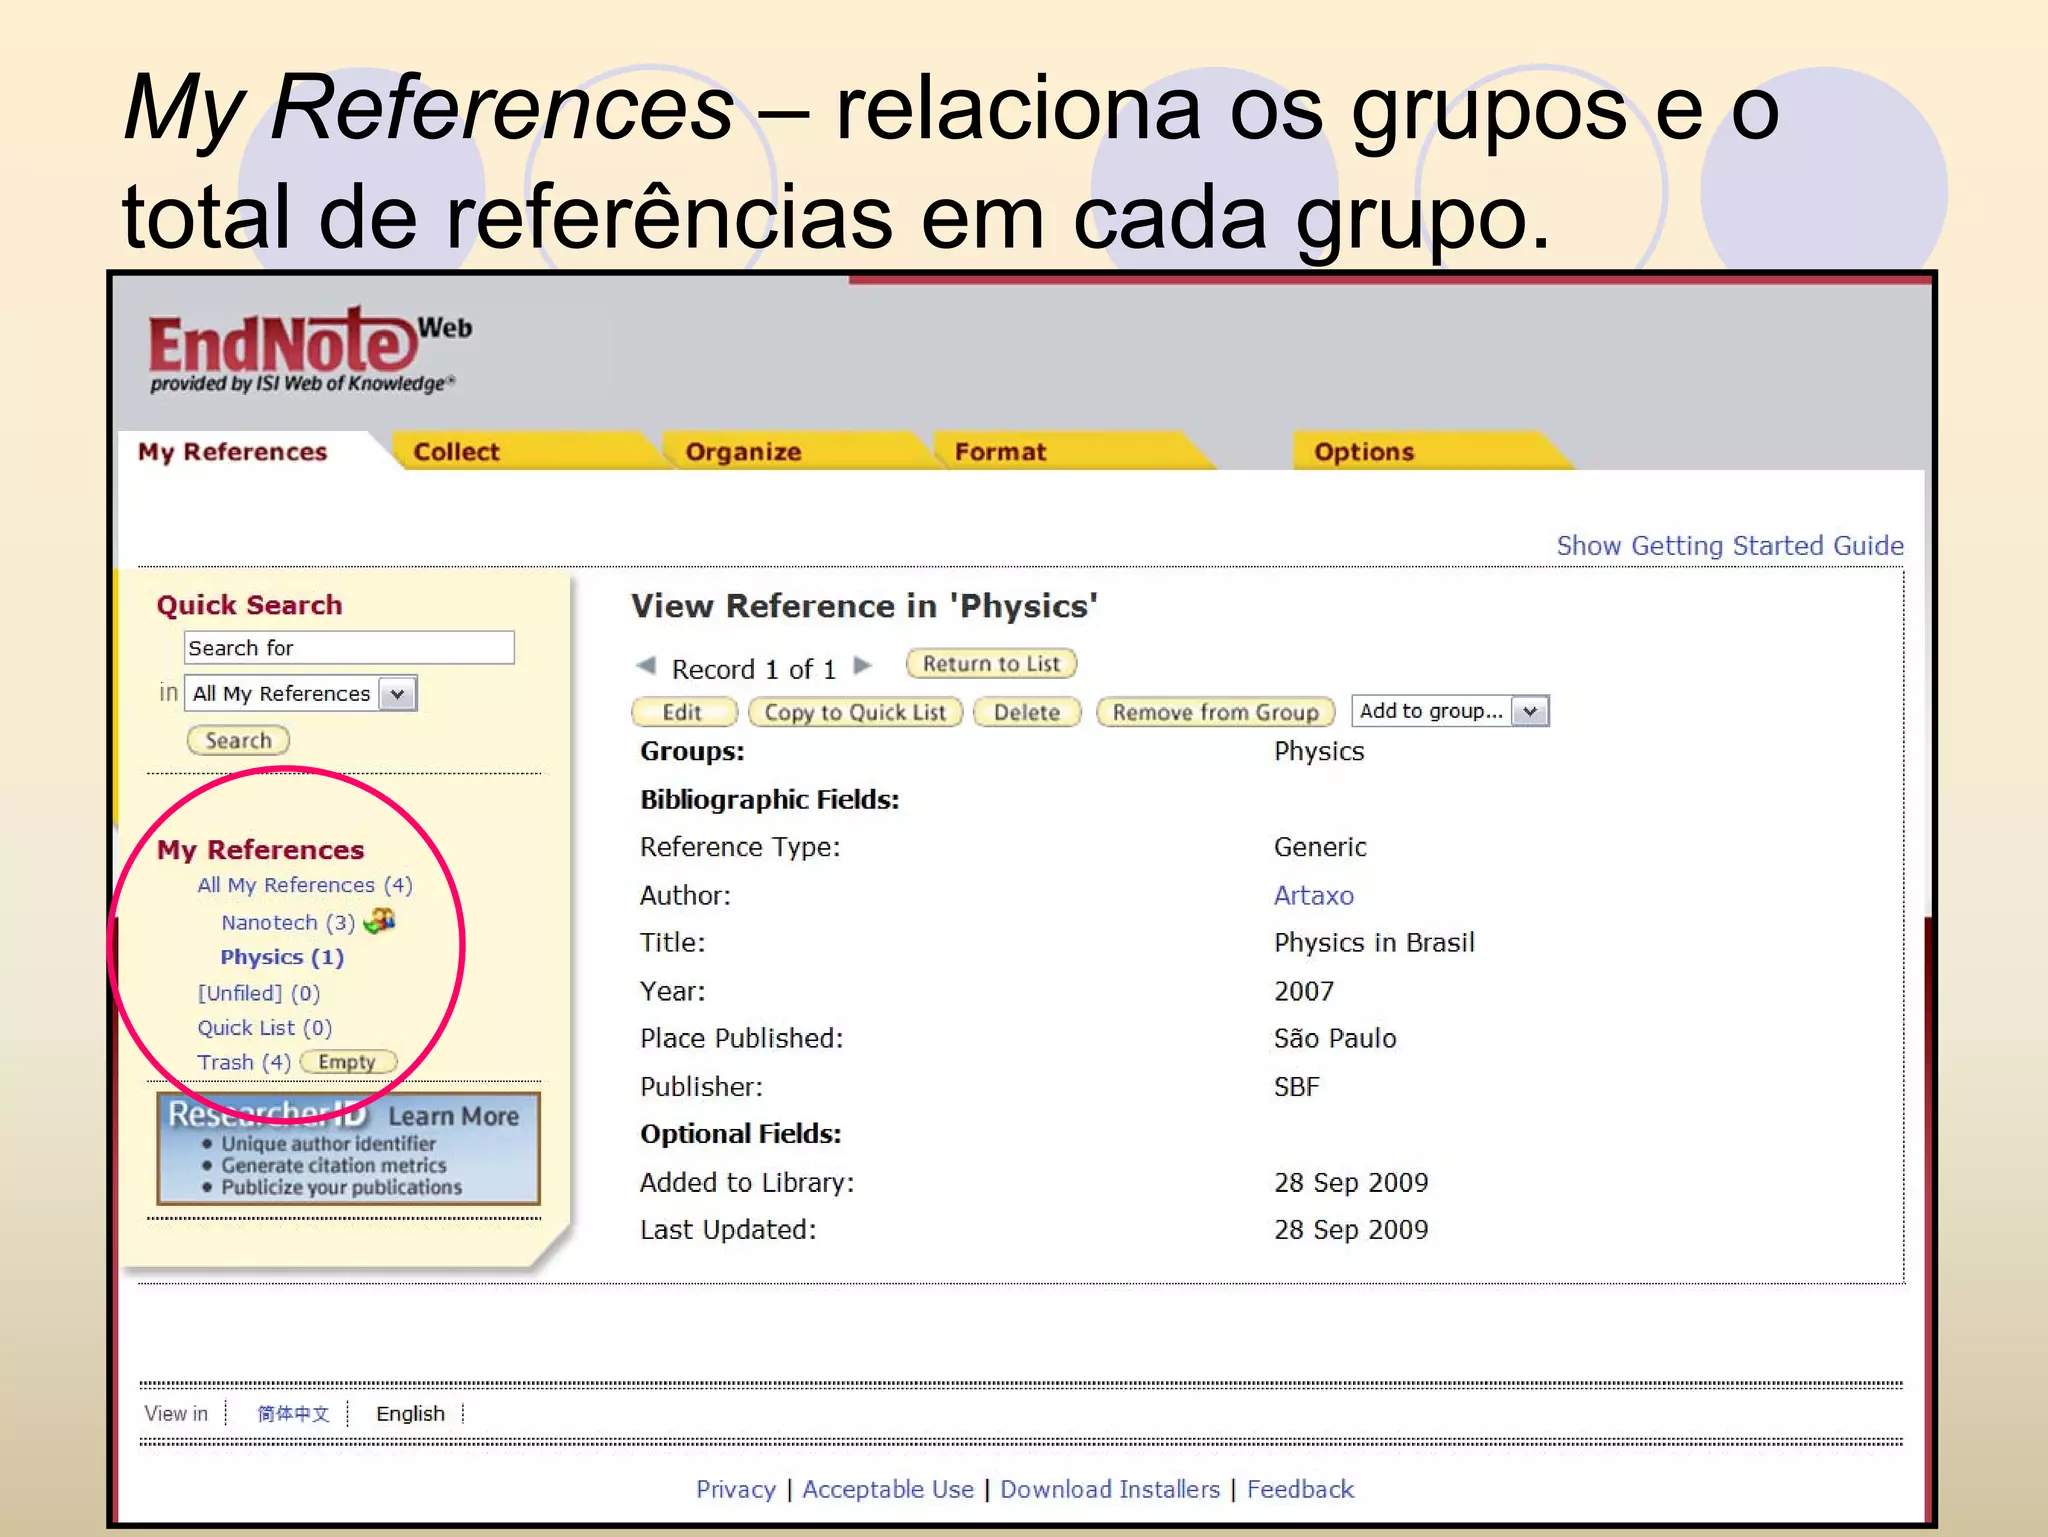Click Copy to Quick List button
This screenshot has width=2048, height=1537.
click(854, 712)
